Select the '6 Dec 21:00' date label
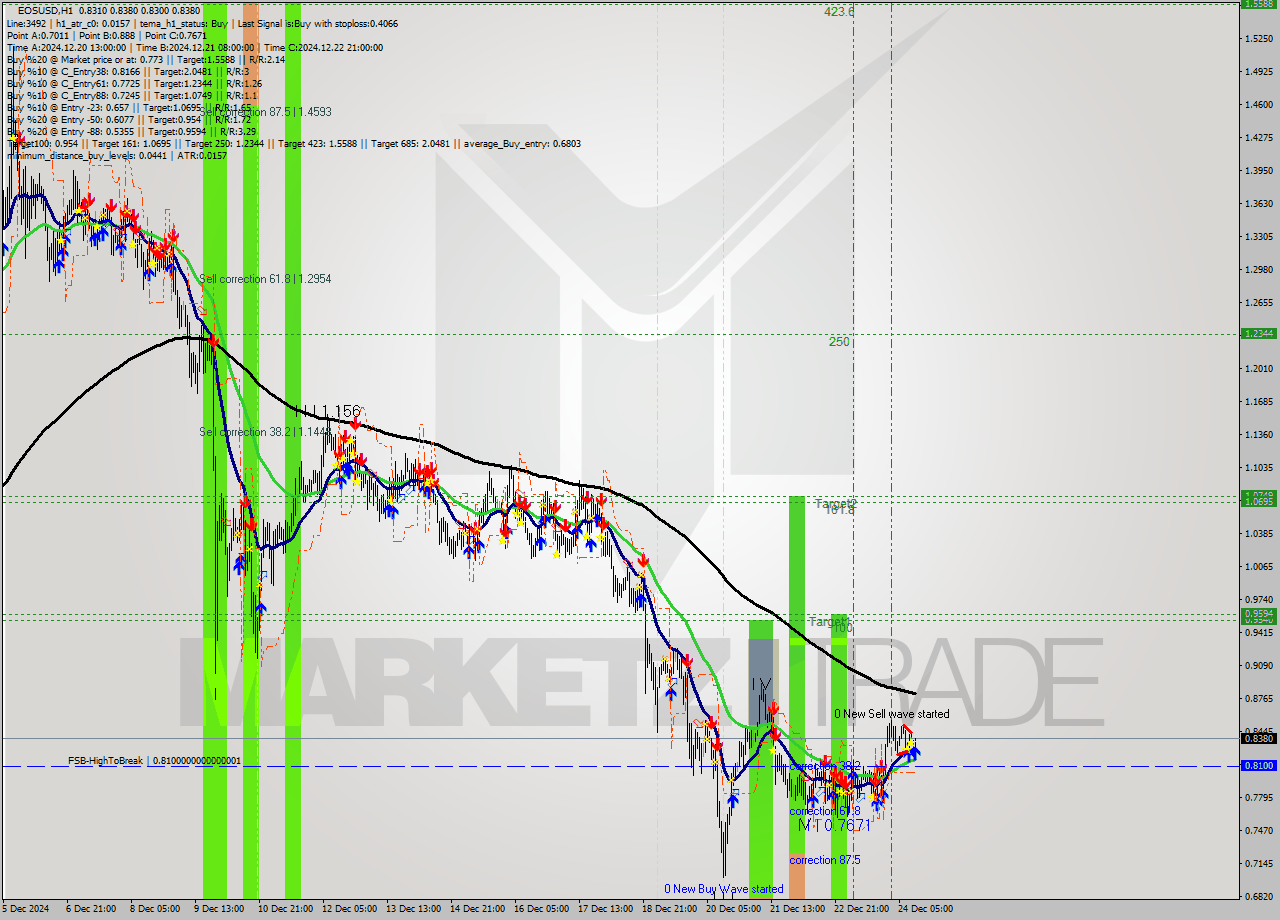 (90, 909)
